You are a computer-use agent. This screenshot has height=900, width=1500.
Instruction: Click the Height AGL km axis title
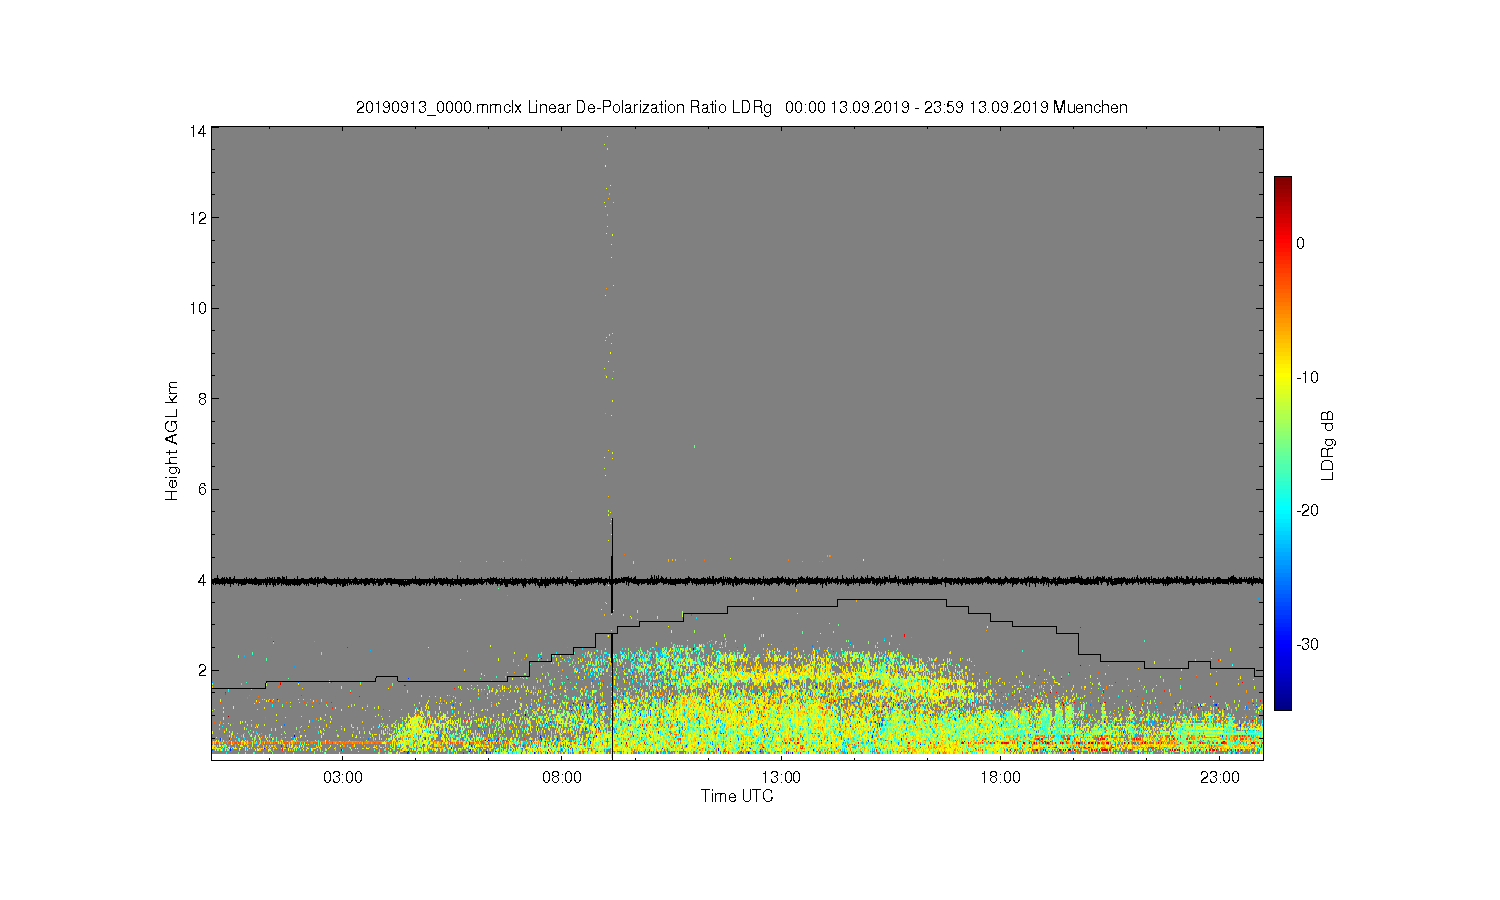click(x=172, y=441)
